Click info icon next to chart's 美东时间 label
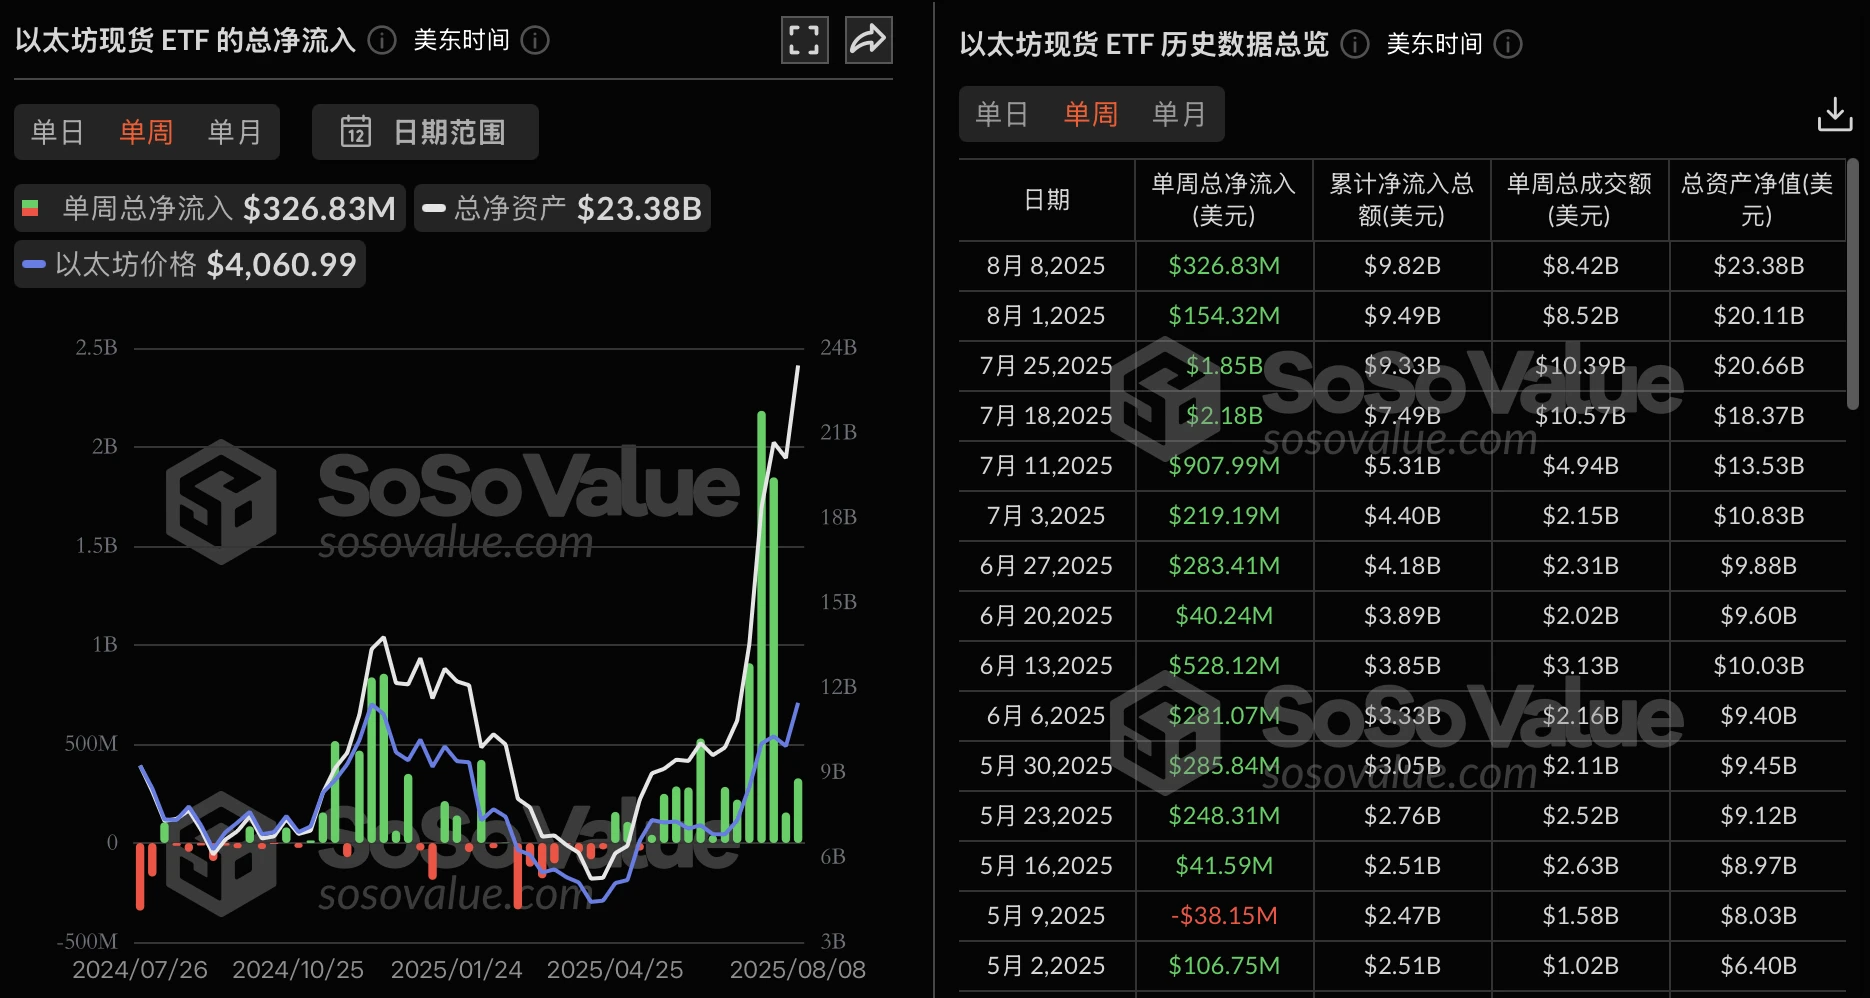Viewport: 1870px width, 998px height. tap(536, 41)
